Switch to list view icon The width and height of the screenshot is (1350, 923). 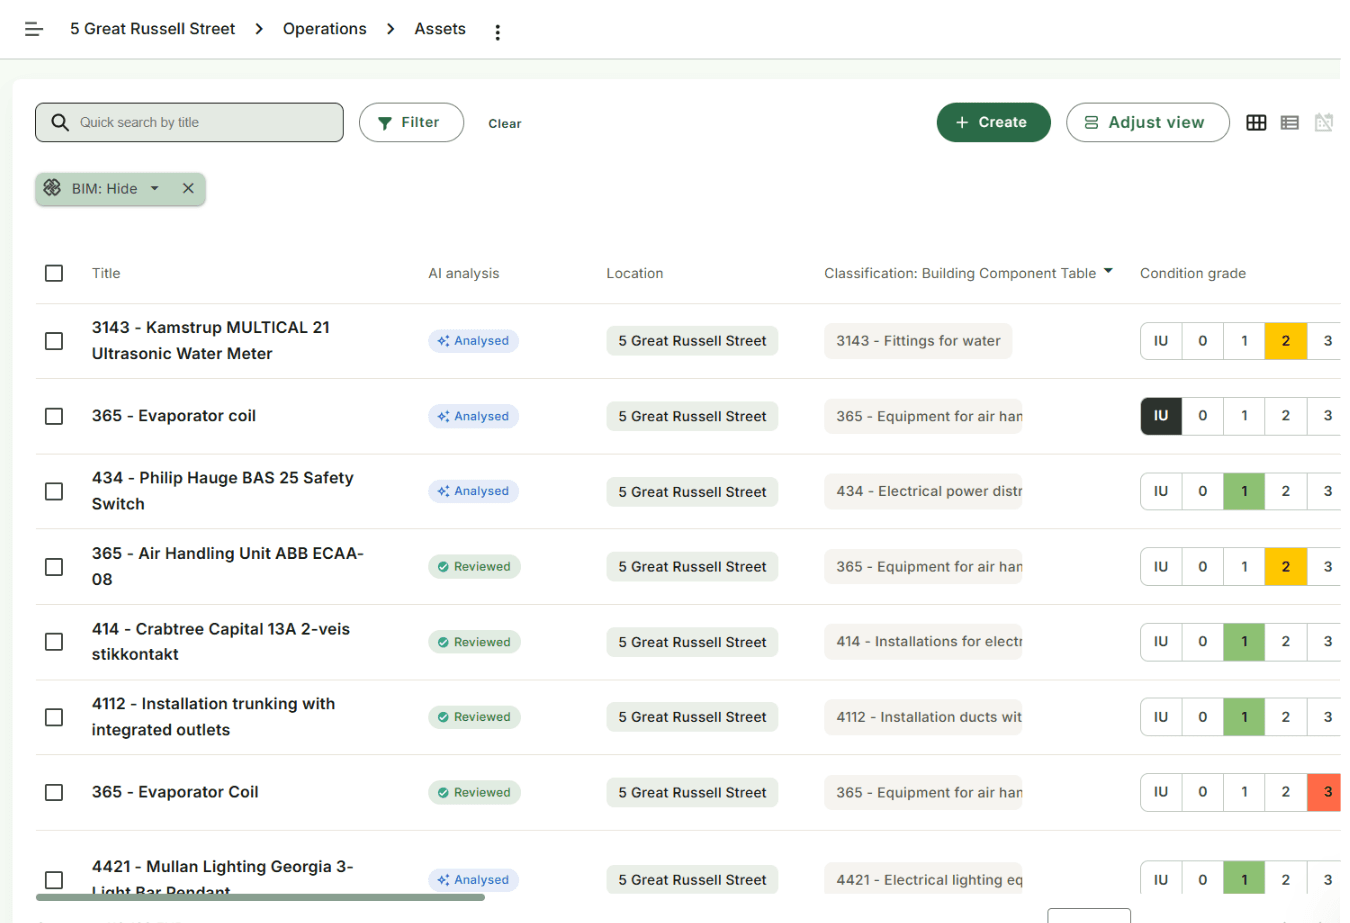click(1290, 122)
